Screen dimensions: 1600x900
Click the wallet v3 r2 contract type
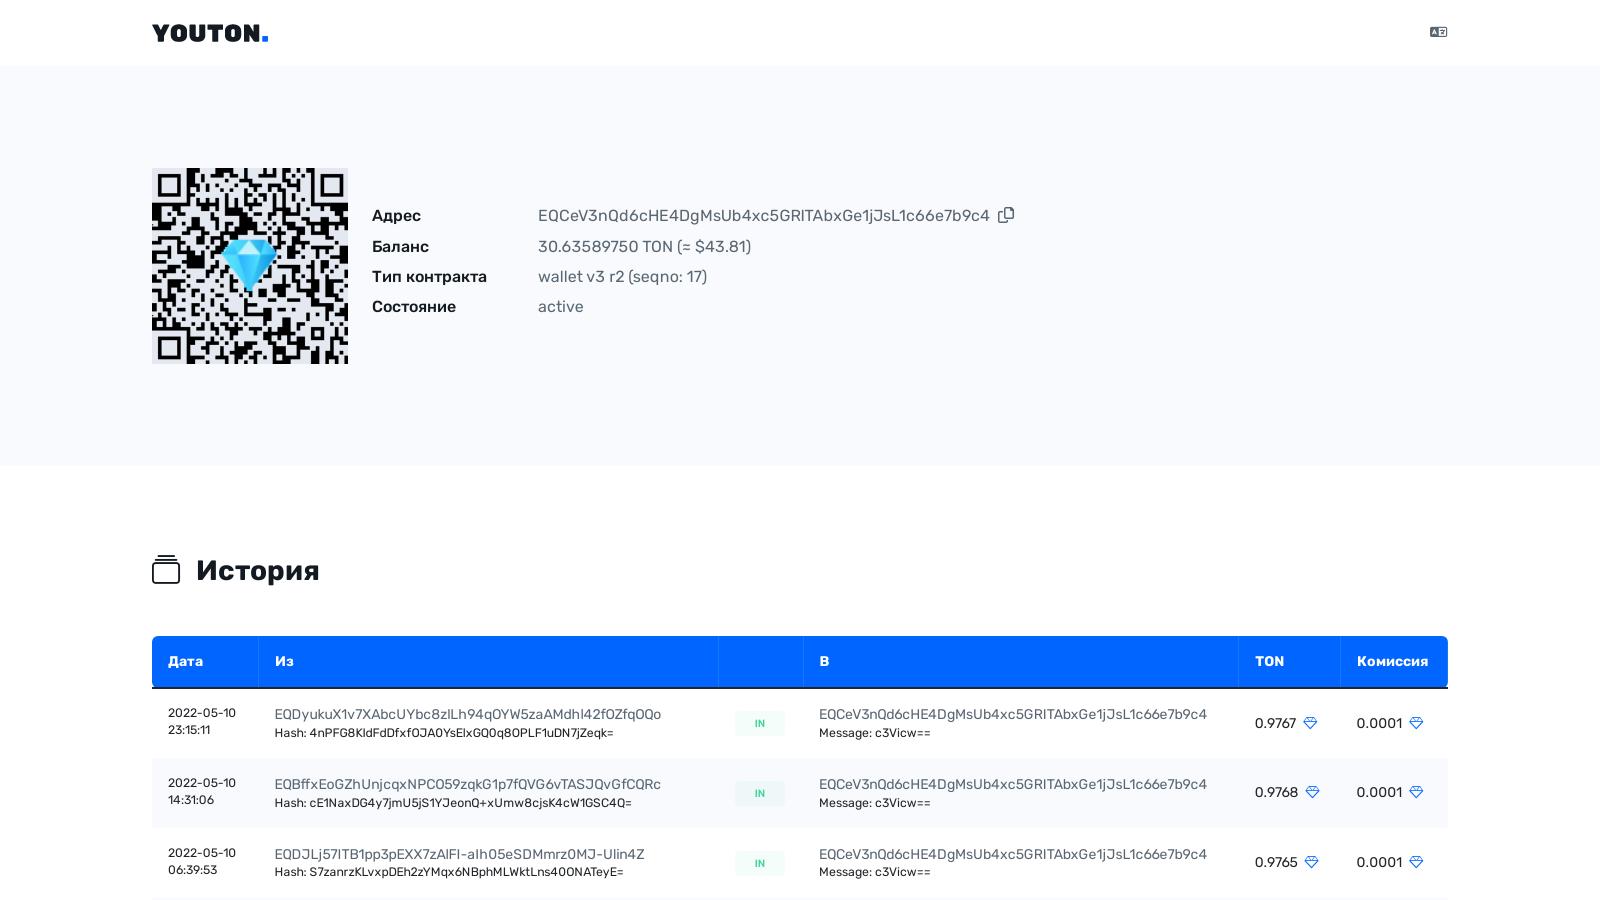[x=622, y=277]
